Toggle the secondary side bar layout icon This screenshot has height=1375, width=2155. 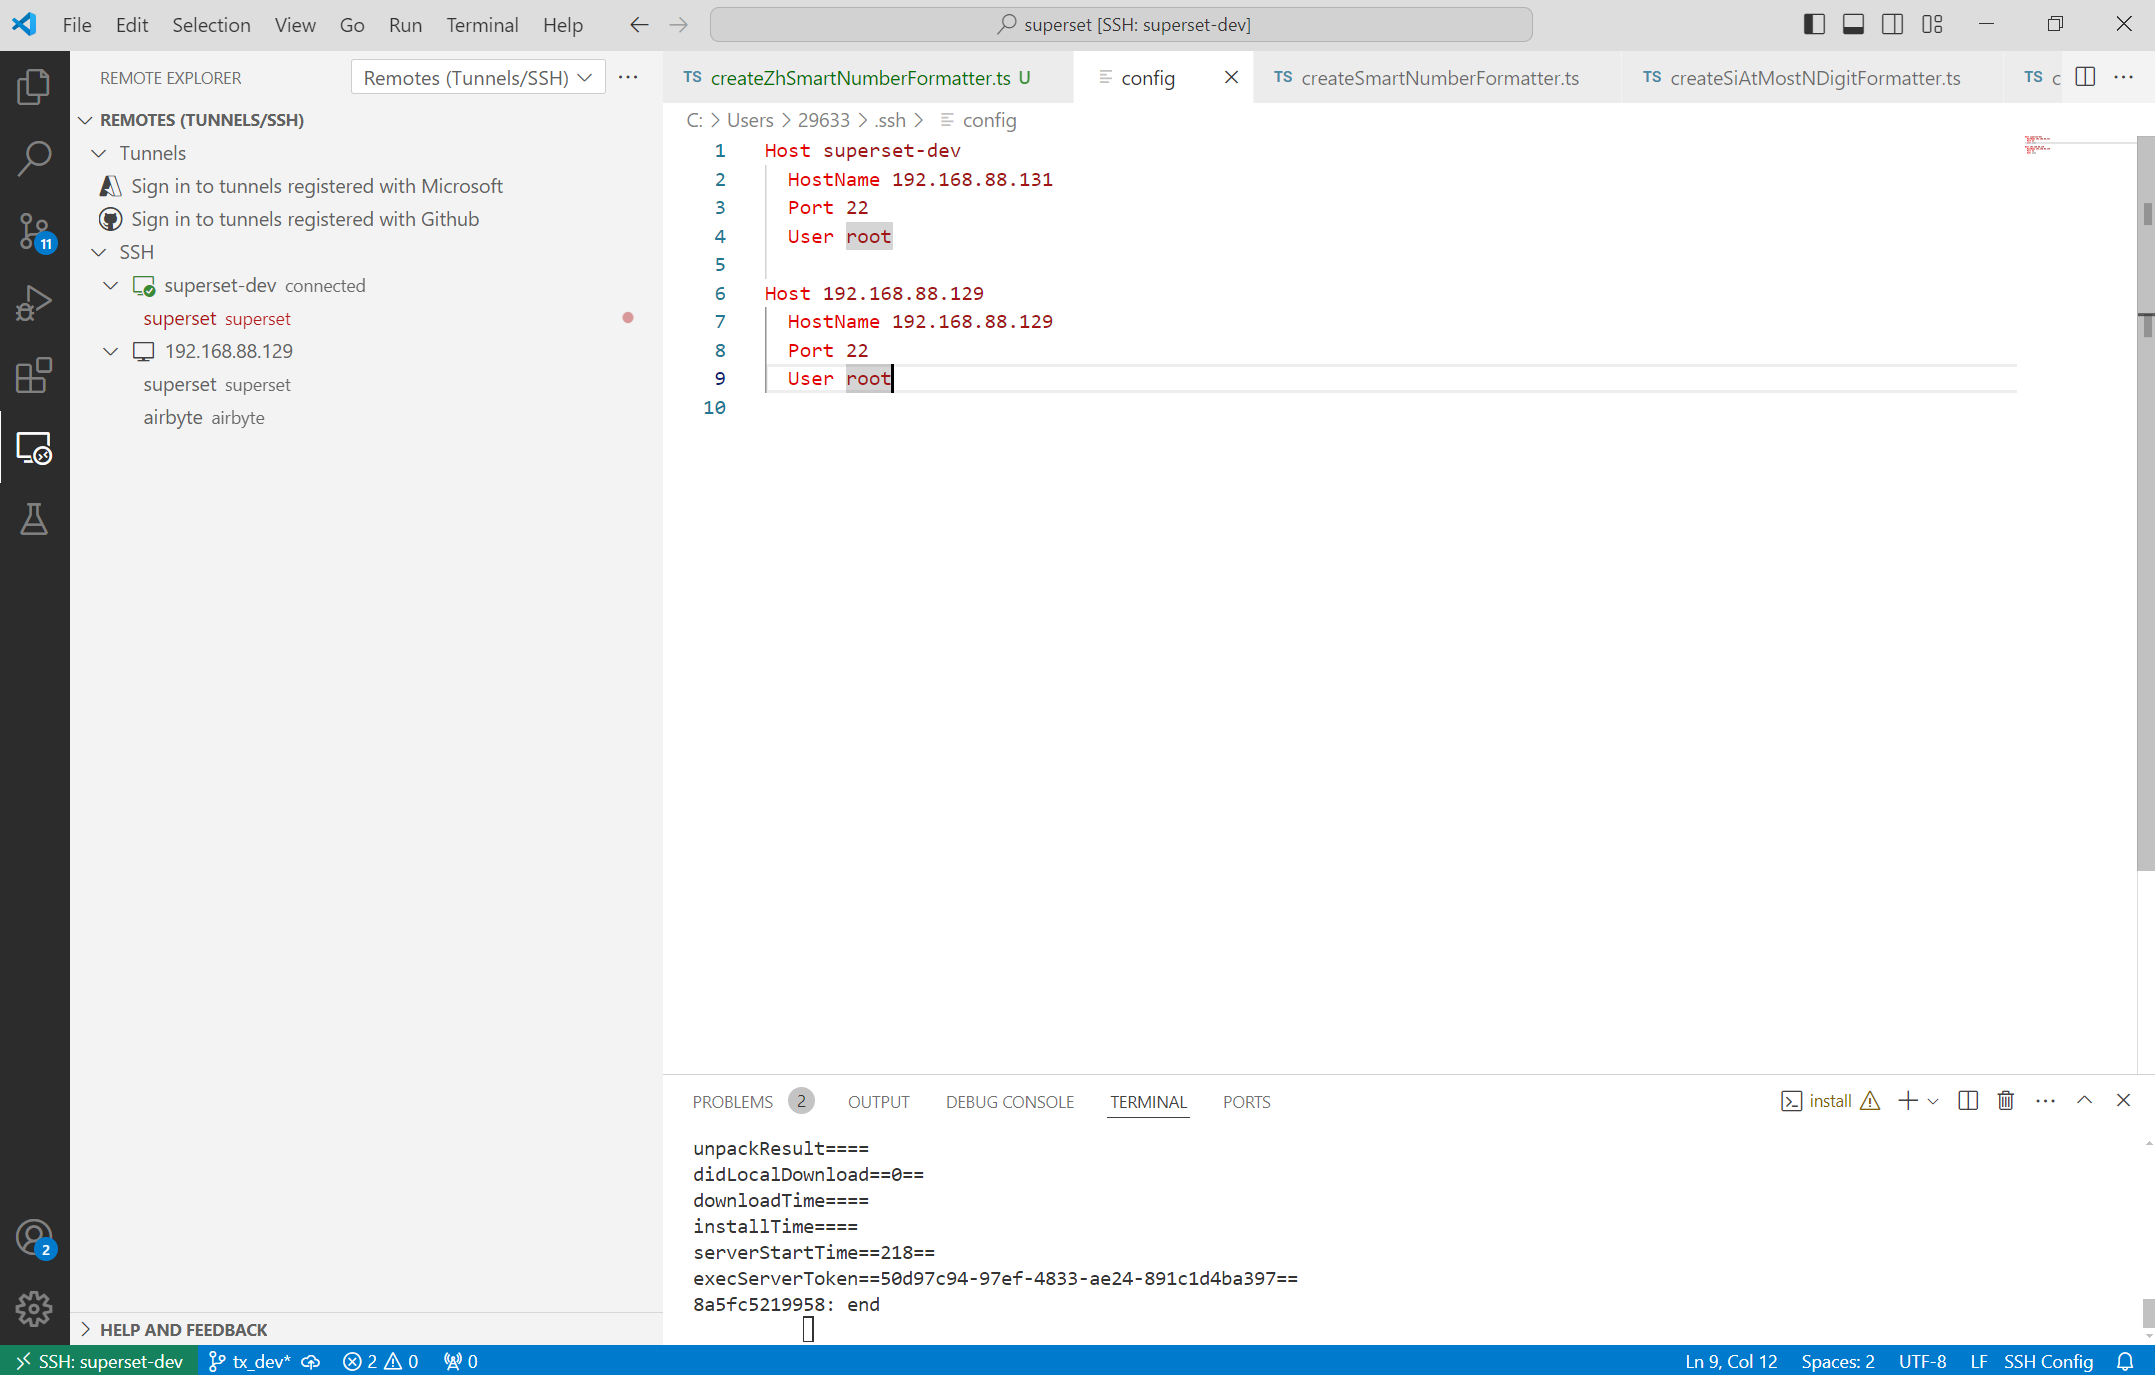pos(1893,25)
